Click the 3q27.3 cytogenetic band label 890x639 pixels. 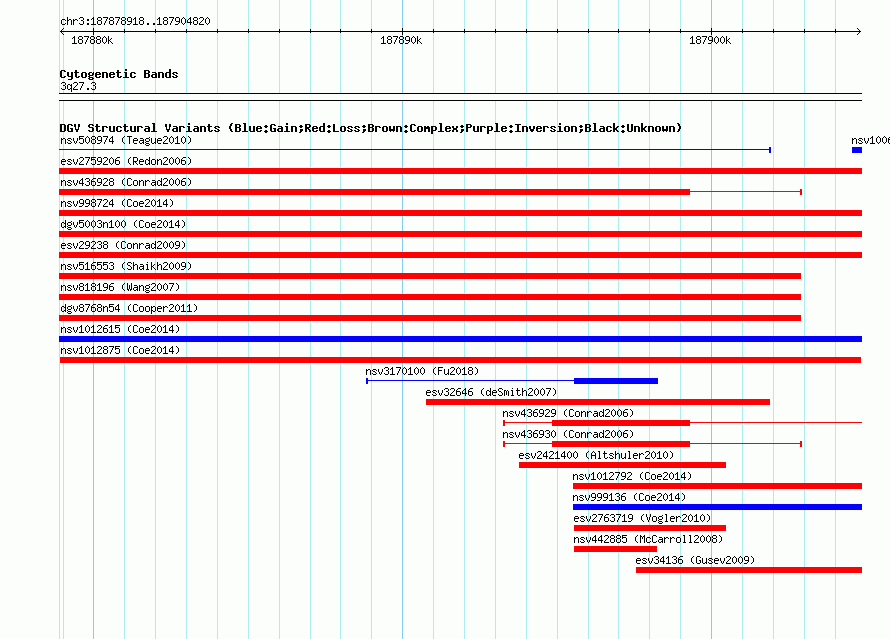(x=78, y=86)
